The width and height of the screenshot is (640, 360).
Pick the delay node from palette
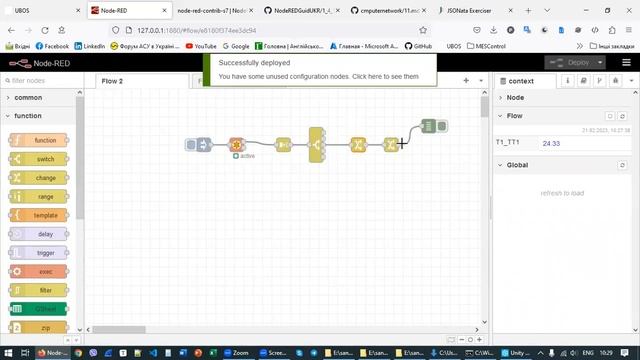coord(39,234)
